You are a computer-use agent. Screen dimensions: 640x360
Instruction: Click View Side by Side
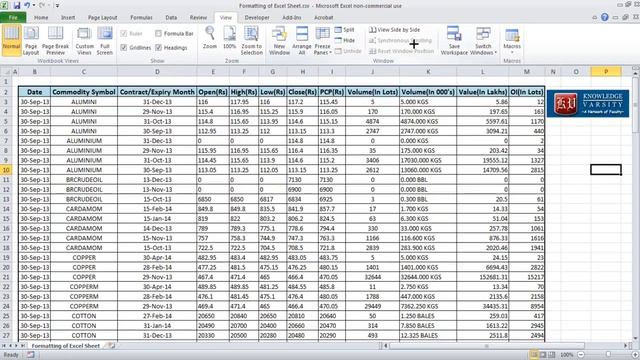coord(394,30)
